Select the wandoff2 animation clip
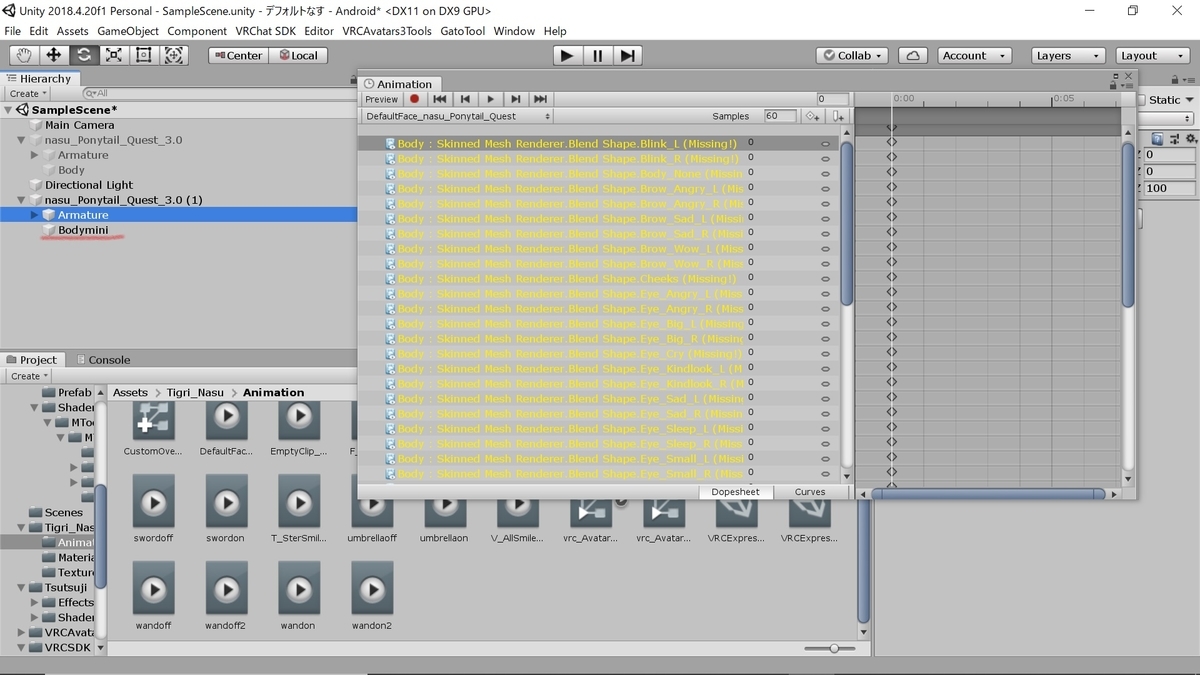Screen dimensions: 1200x675 (226, 594)
